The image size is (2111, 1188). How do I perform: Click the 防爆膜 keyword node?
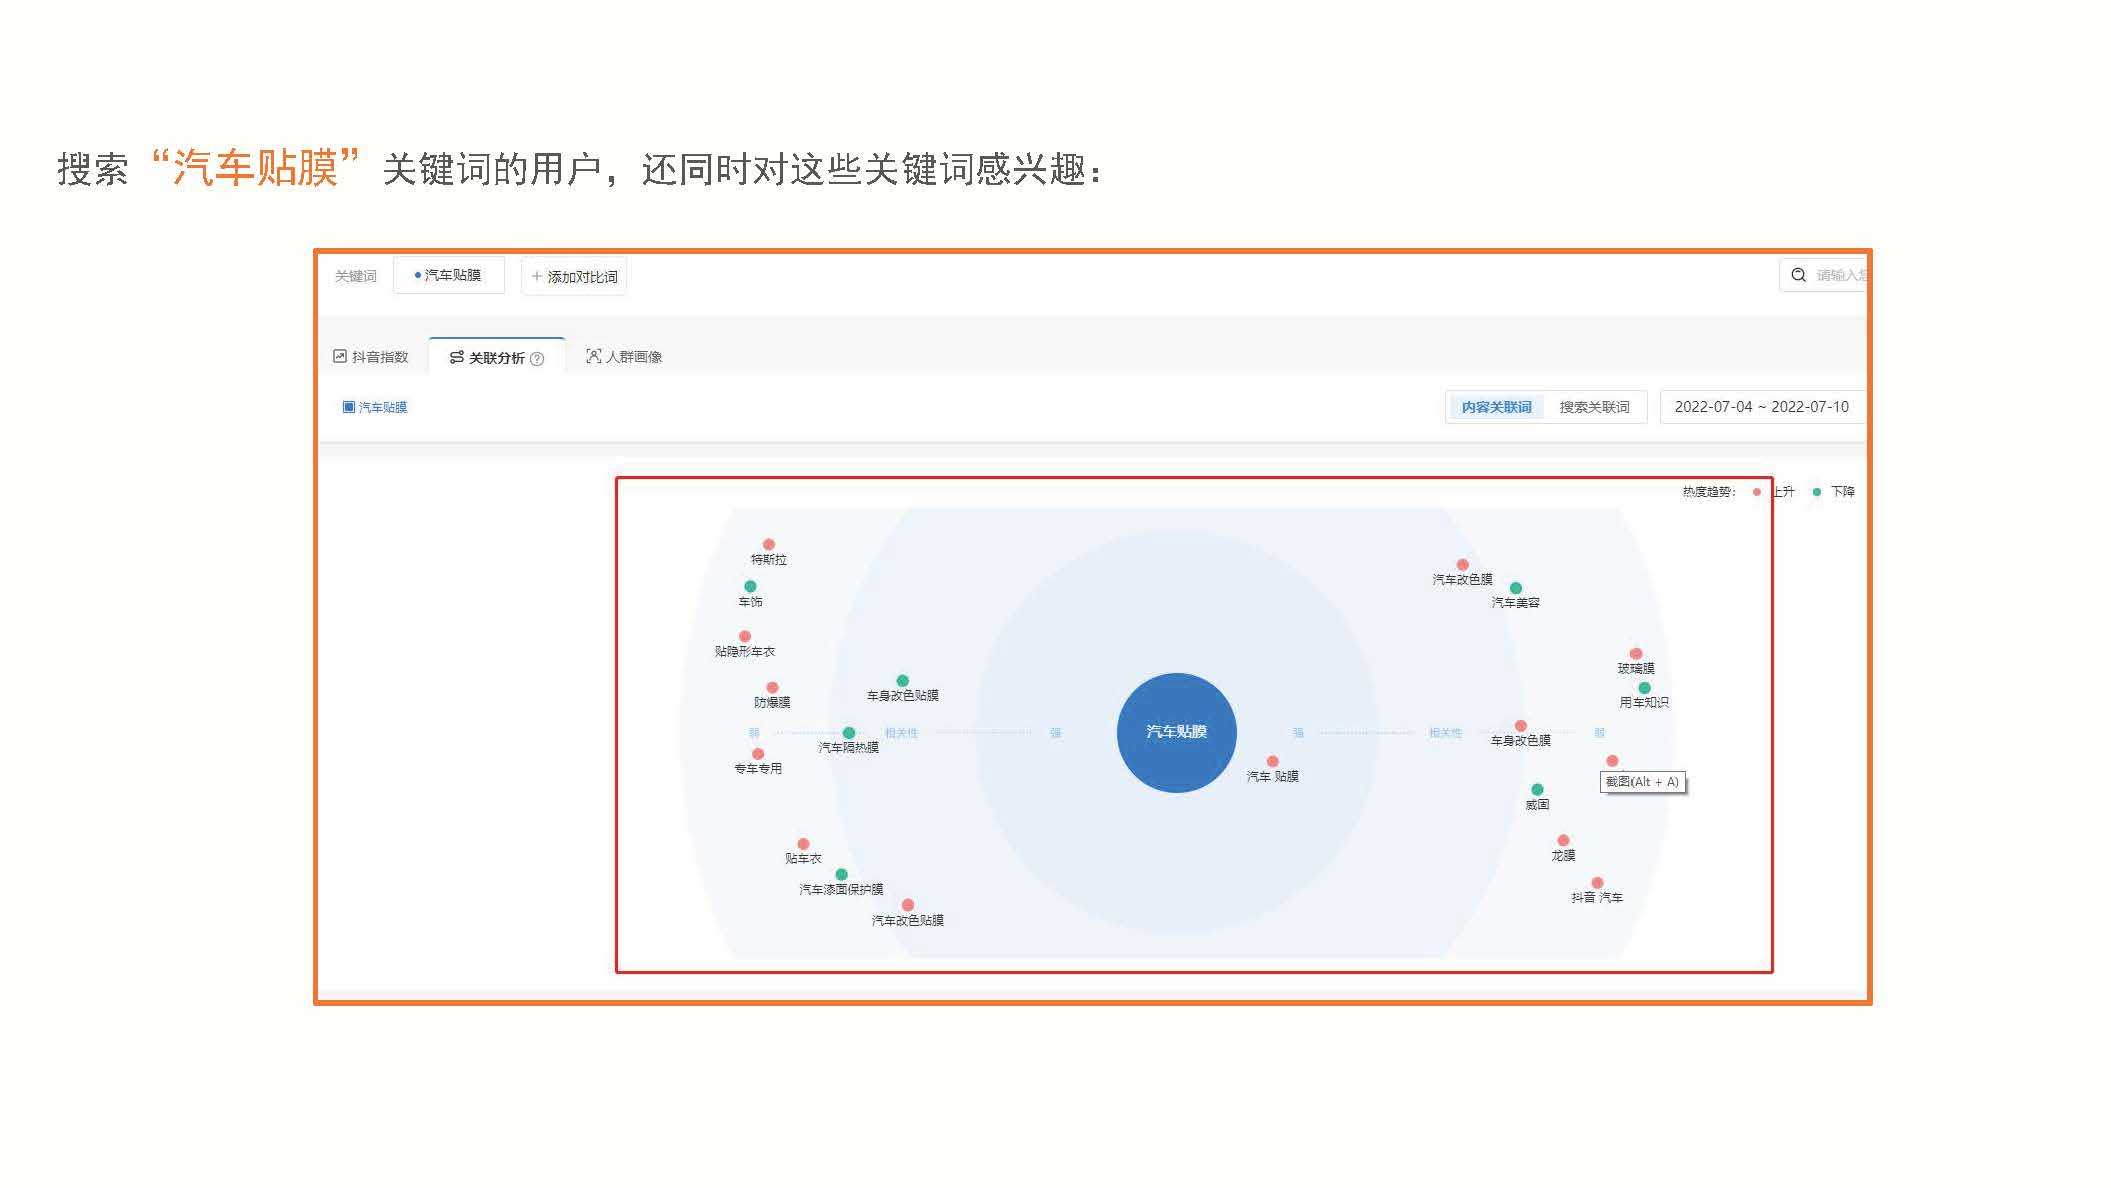tap(772, 688)
